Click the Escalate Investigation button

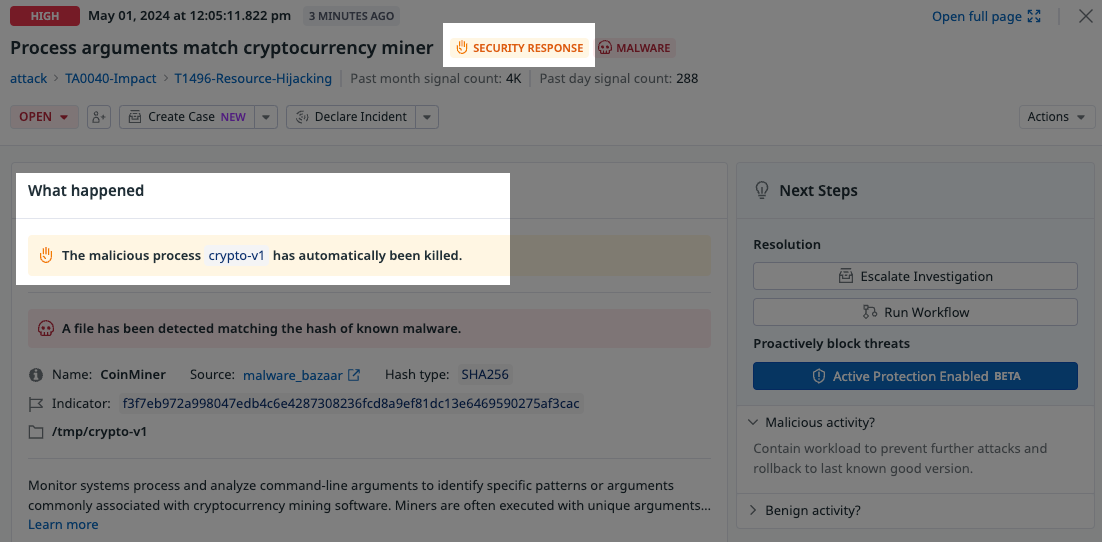tap(915, 276)
